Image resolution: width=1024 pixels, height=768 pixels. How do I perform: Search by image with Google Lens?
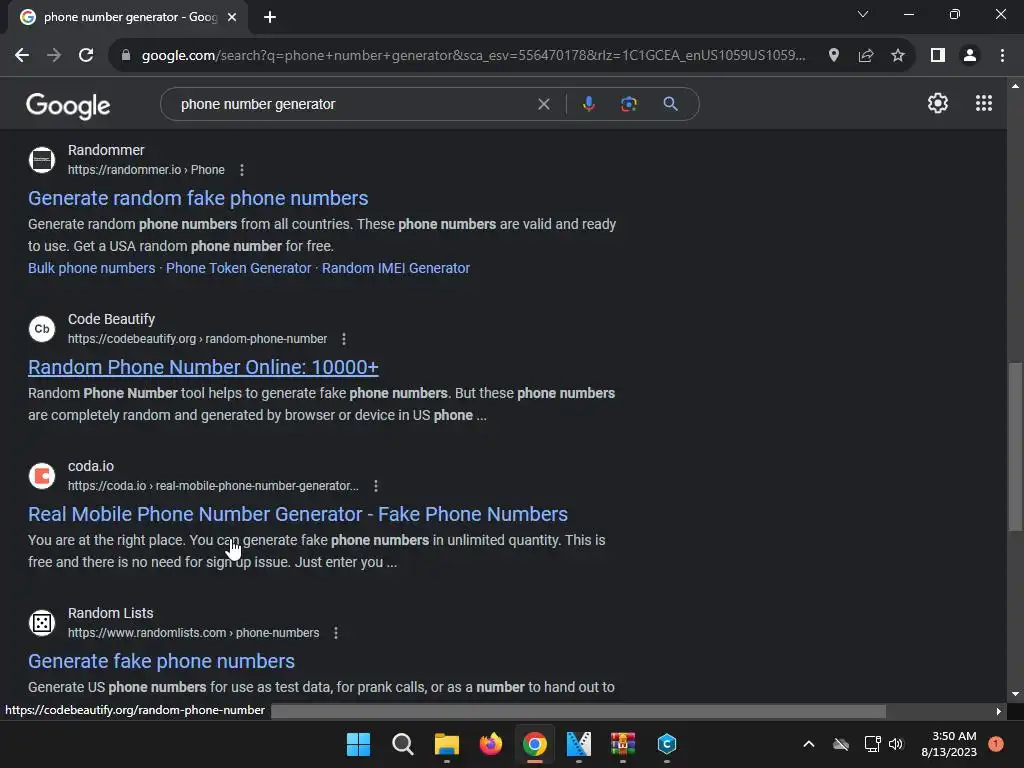[x=628, y=104]
